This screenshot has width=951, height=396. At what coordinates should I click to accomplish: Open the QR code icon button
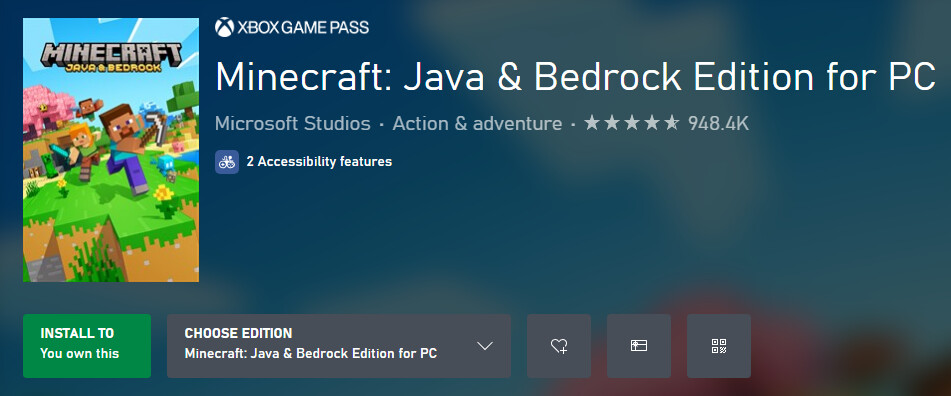point(719,346)
